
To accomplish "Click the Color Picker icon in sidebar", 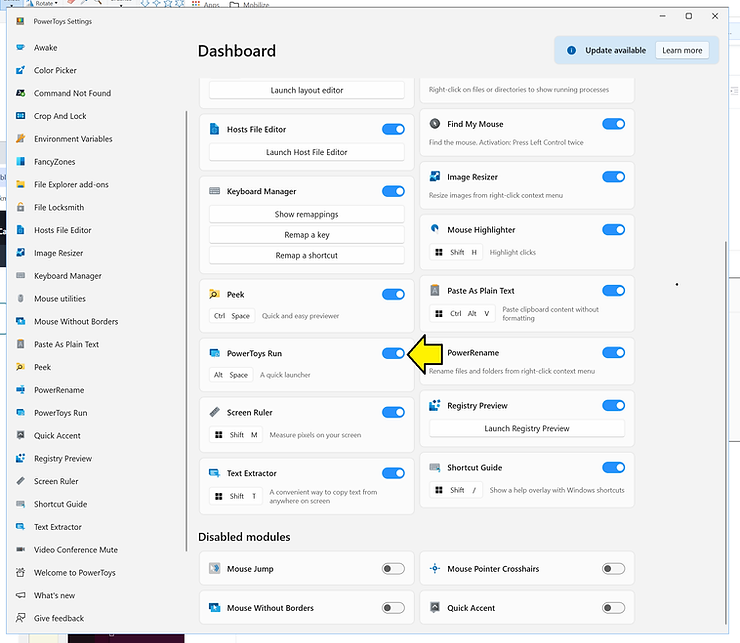I will [x=21, y=71].
